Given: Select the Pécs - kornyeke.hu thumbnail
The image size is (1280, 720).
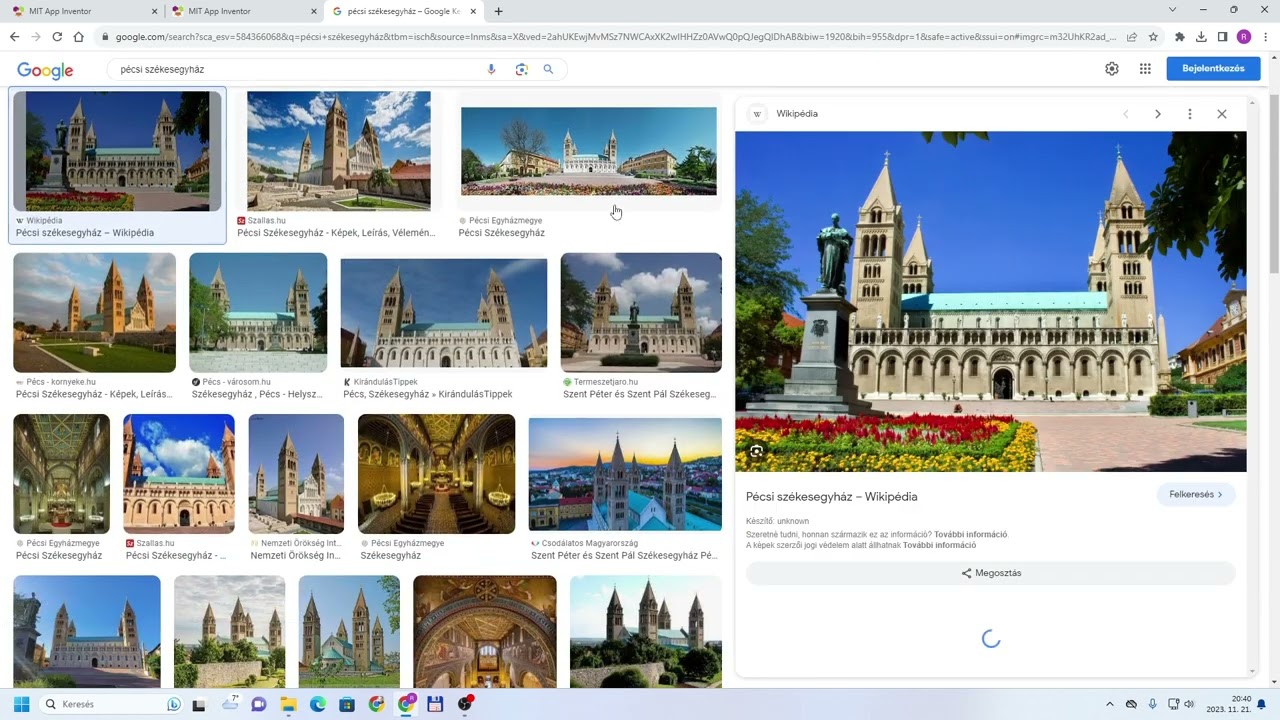Looking at the screenshot, I should [x=94, y=312].
